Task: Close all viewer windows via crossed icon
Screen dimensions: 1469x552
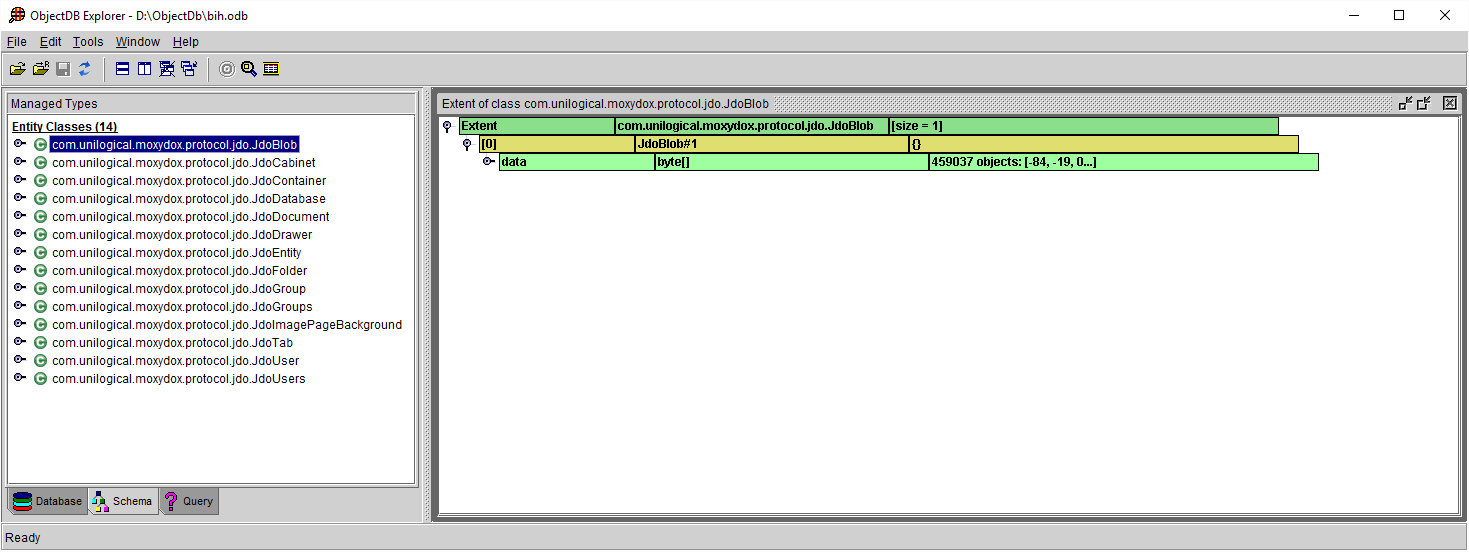Action: [x=167, y=69]
